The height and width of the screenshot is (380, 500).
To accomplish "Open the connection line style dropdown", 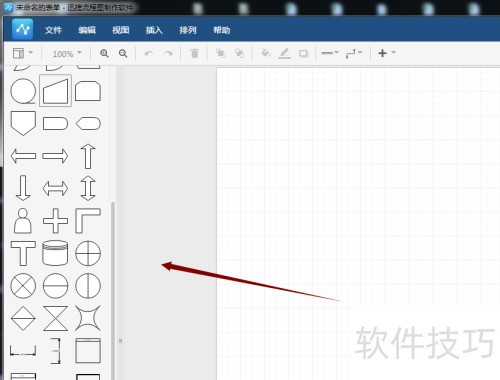I will tap(330, 53).
